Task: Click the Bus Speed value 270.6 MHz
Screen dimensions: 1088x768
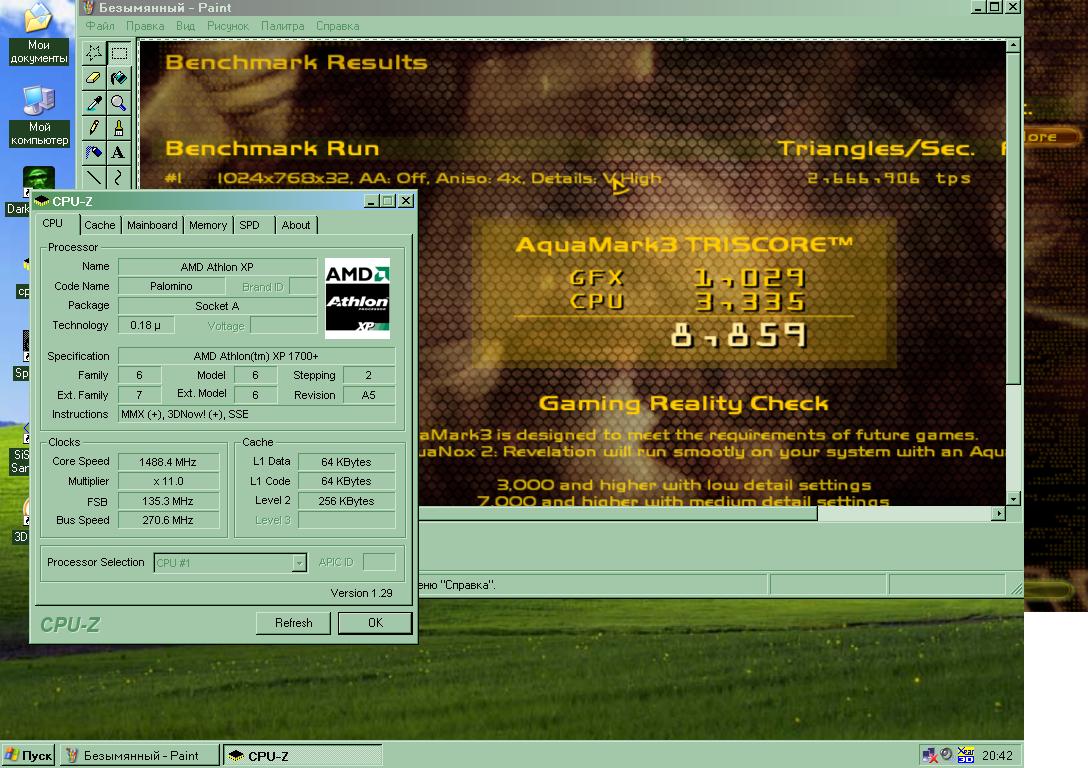Action: [168, 520]
